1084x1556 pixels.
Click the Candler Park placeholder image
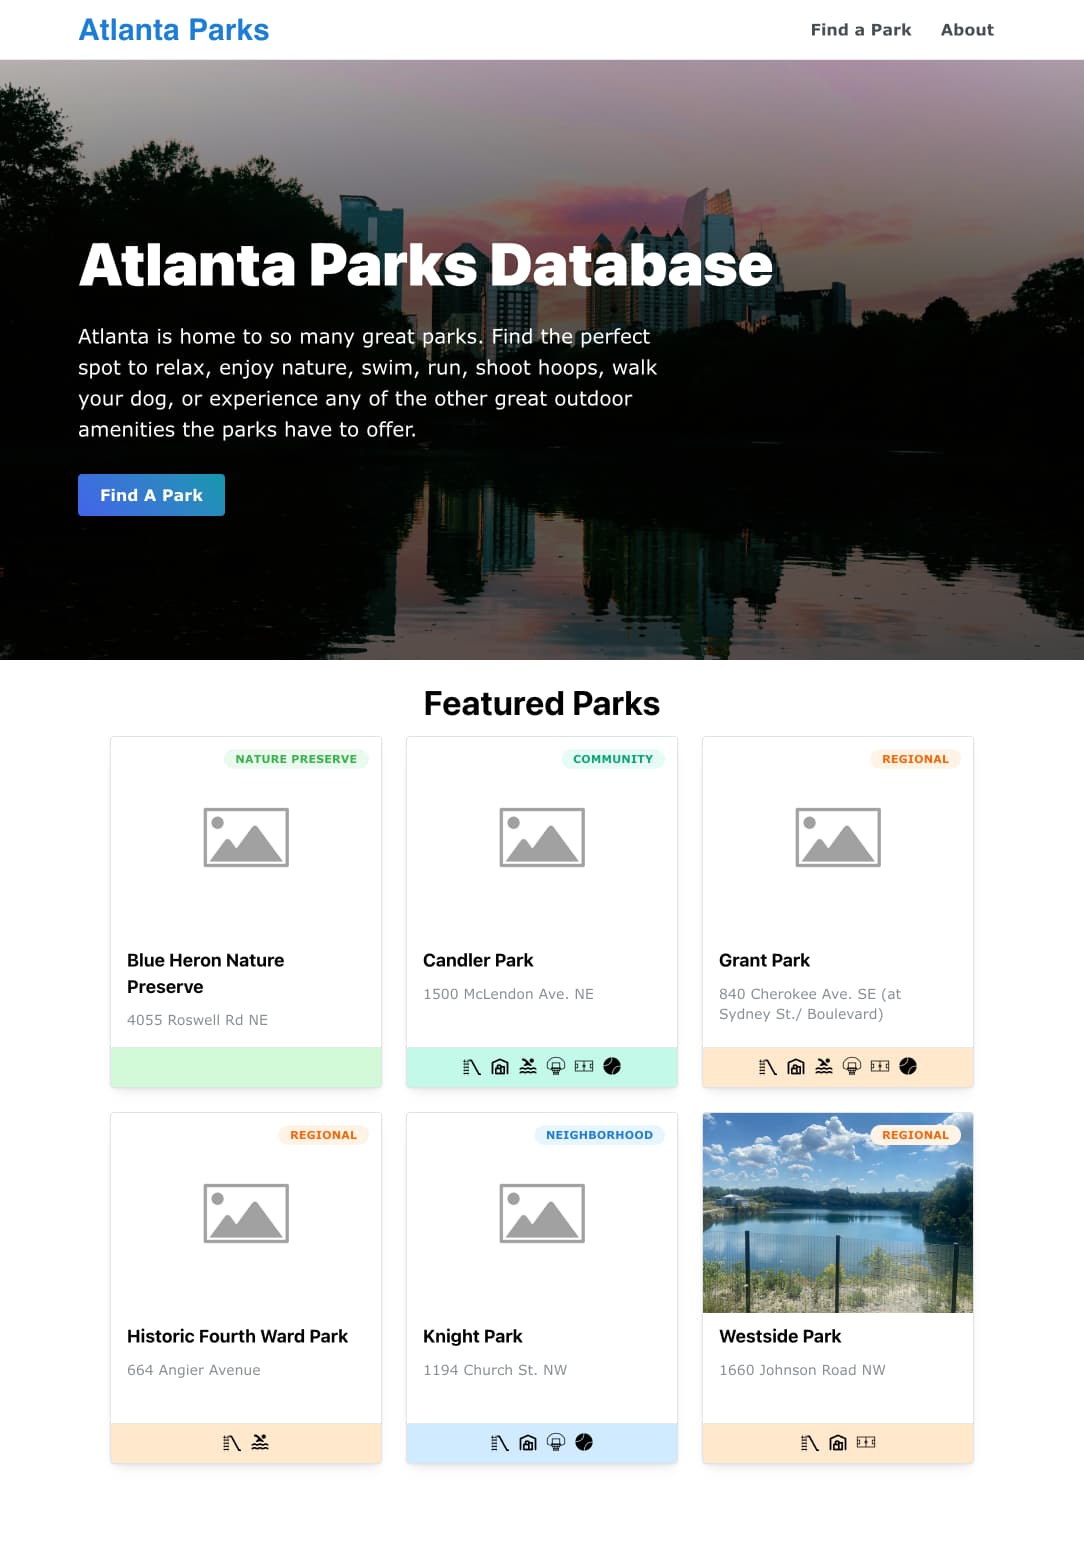coord(542,837)
